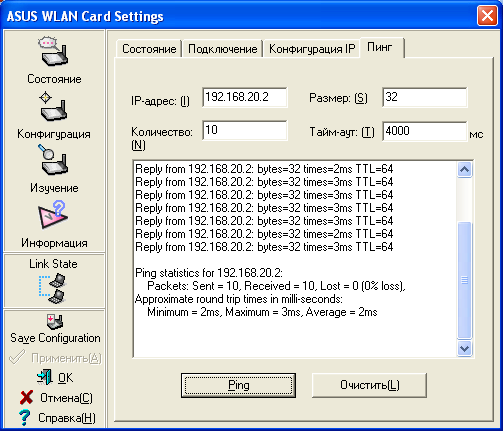Start the Ping button
The height and width of the screenshot is (431, 503).
[x=238, y=385]
